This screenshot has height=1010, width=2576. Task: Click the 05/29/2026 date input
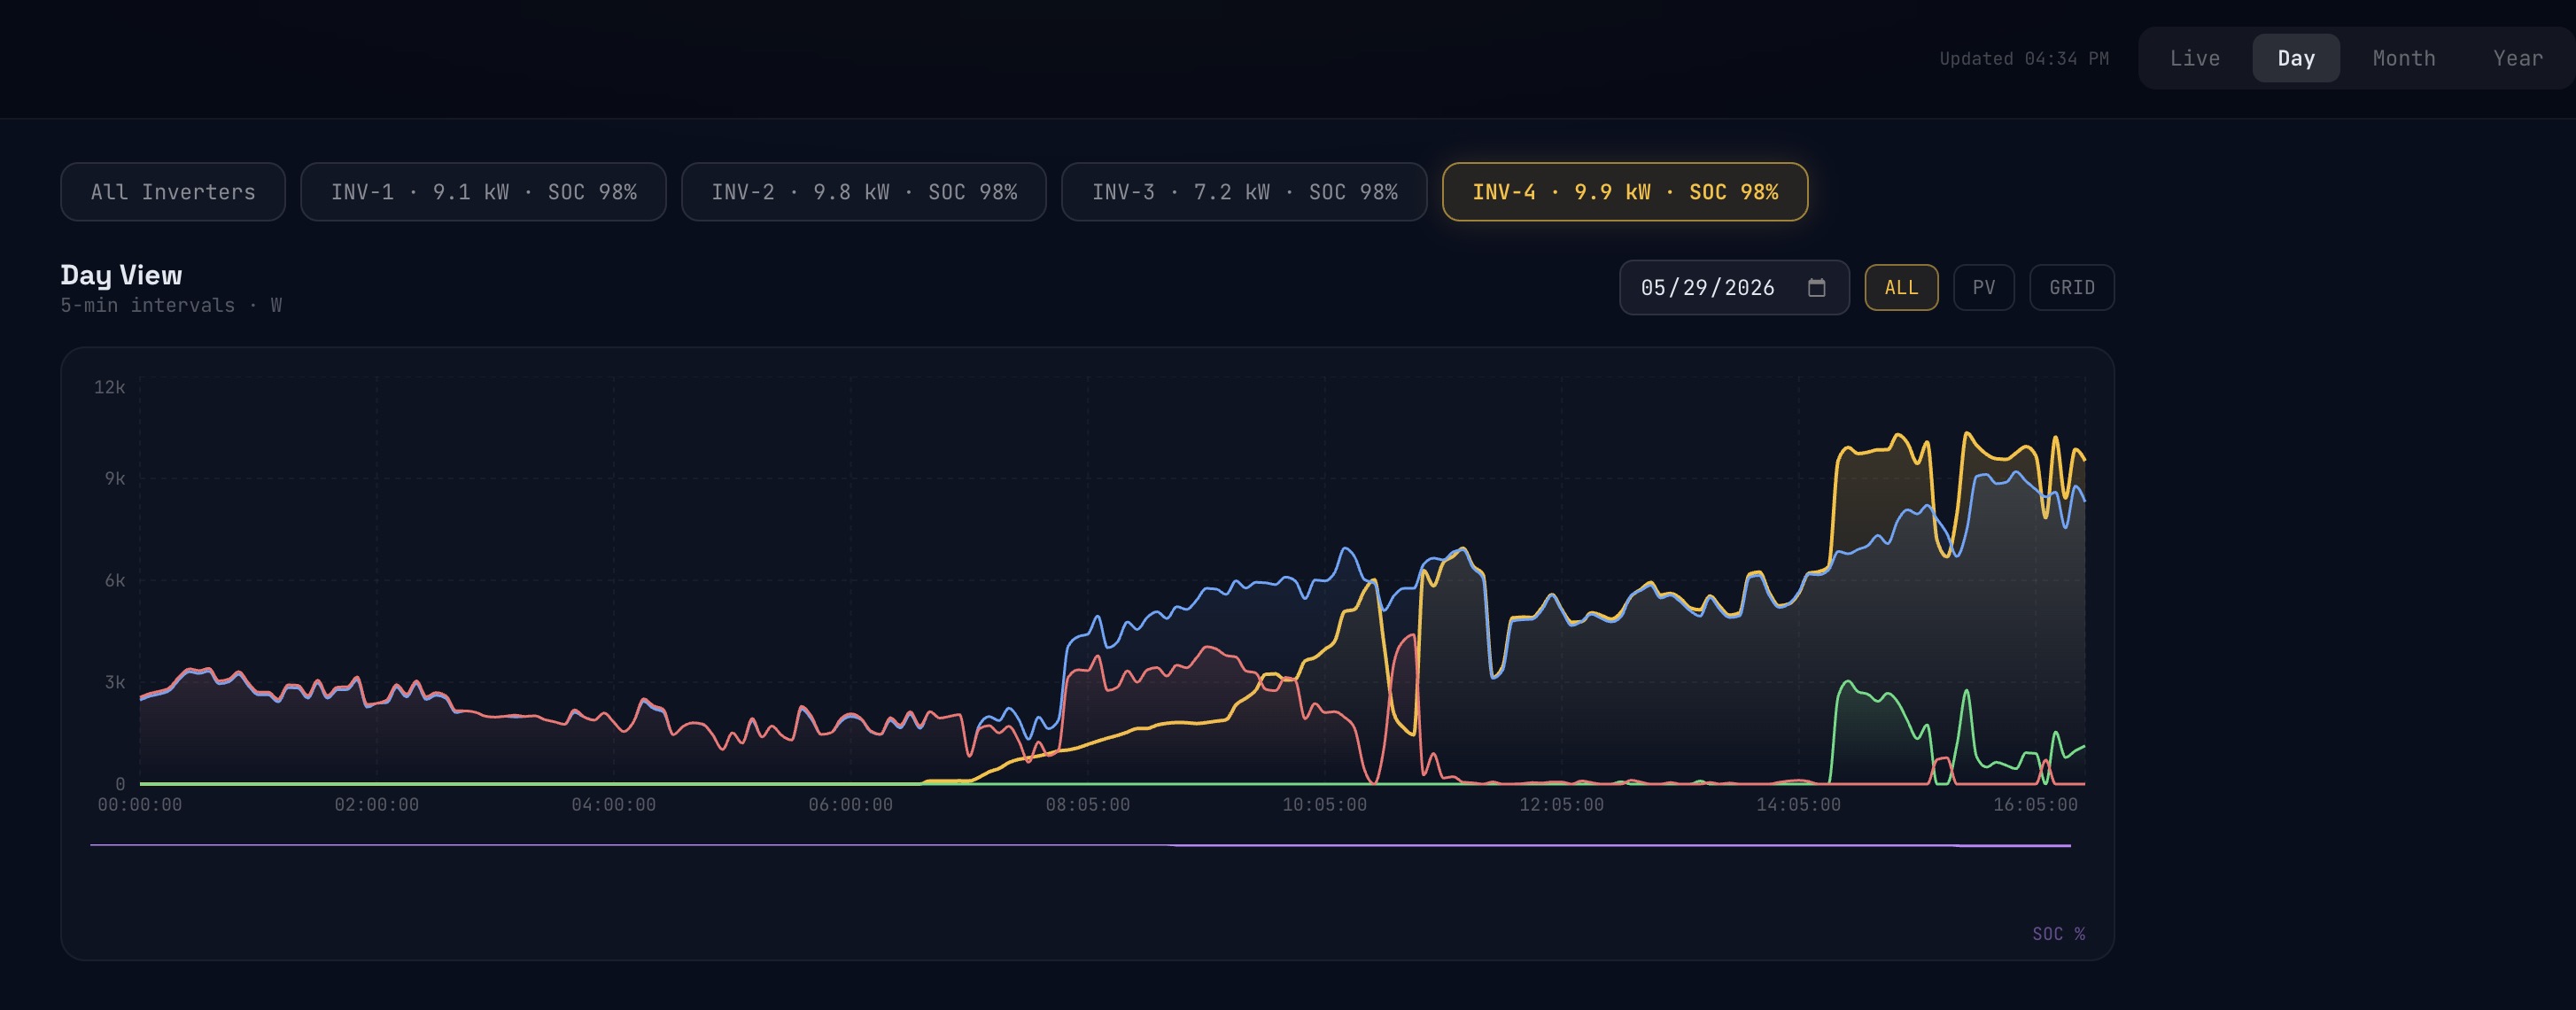1734,288
